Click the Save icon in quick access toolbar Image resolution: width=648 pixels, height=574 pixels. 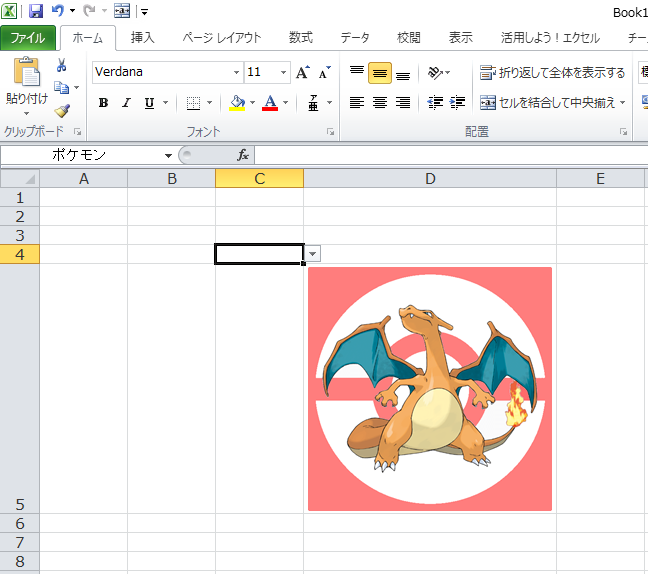pyautogui.click(x=36, y=11)
